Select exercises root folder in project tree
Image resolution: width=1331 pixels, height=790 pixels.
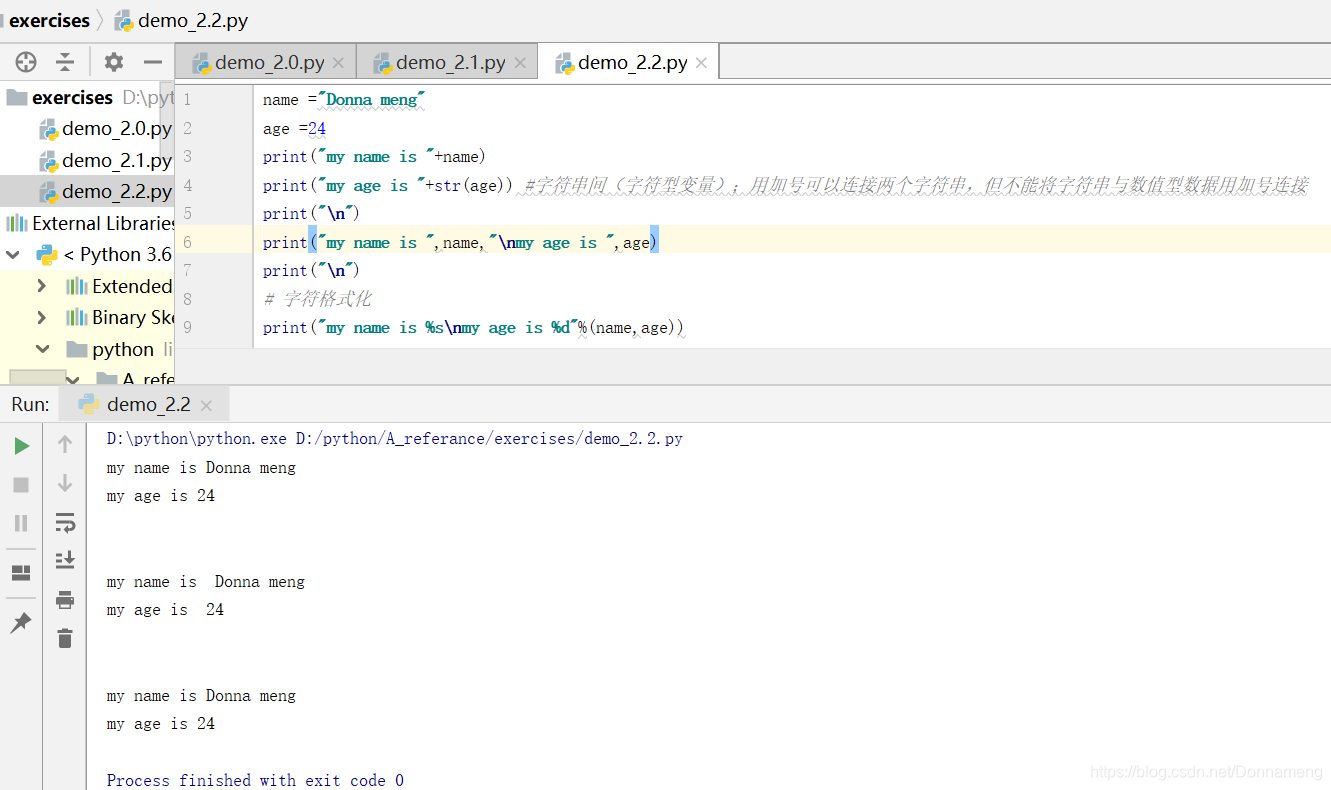[72, 97]
